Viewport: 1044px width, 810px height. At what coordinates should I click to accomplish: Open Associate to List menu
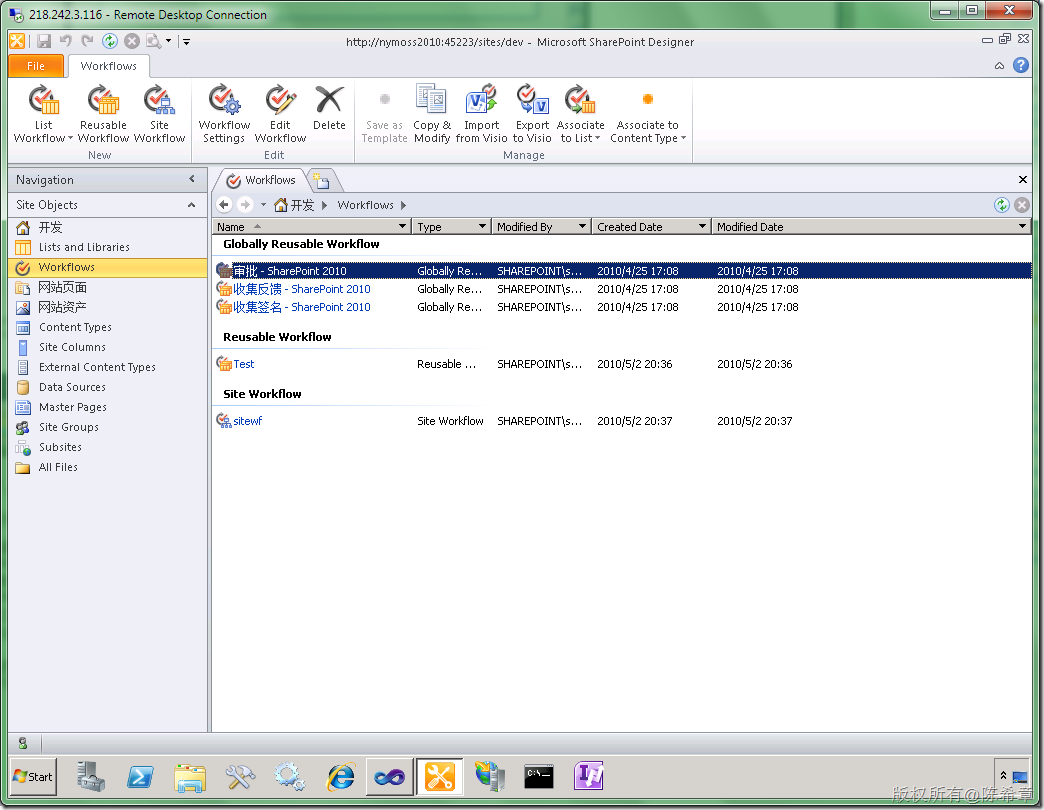pyautogui.click(x=581, y=113)
